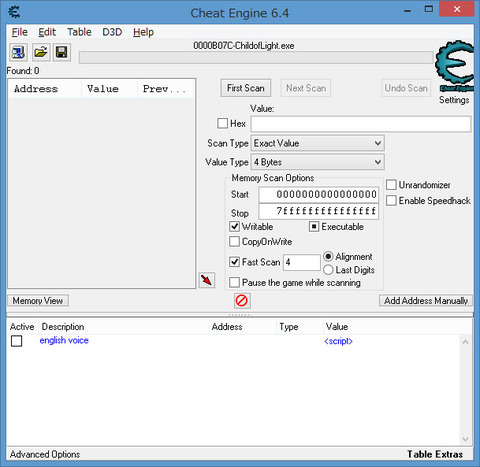480x467 pixels.
Task: Open the Edit menu
Action: [x=47, y=32]
